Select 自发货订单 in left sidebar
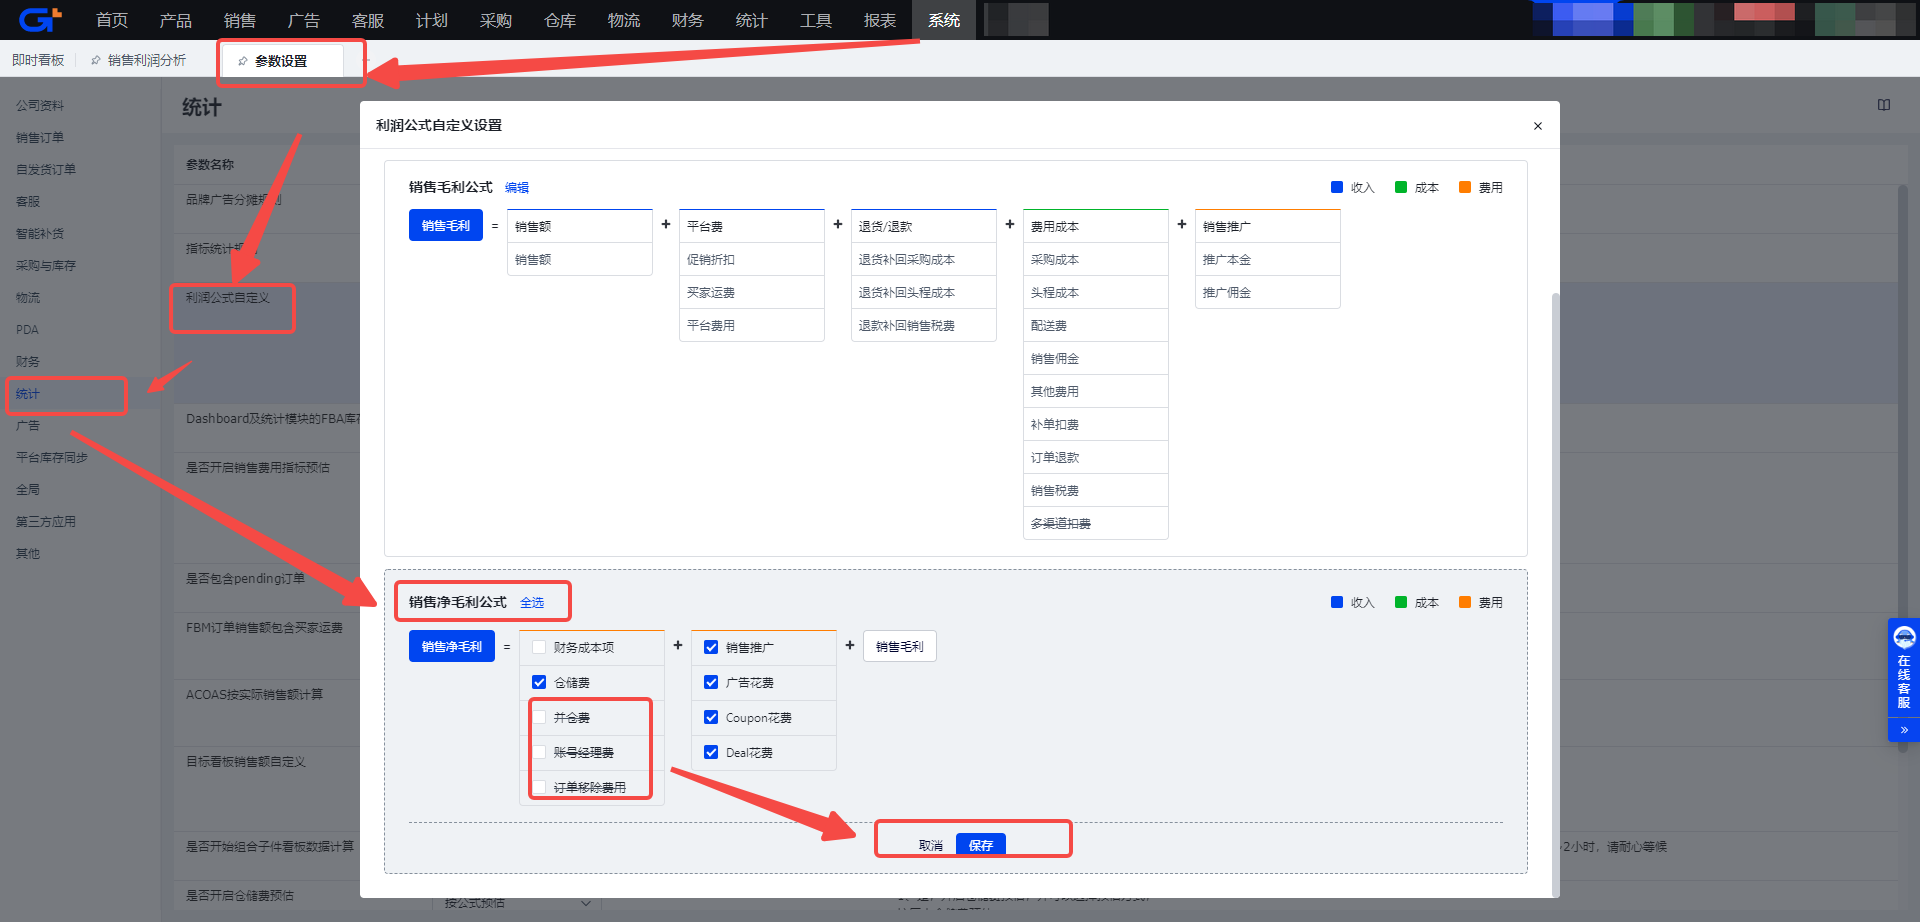Image resolution: width=1920 pixels, height=922 pixels. 46,169
